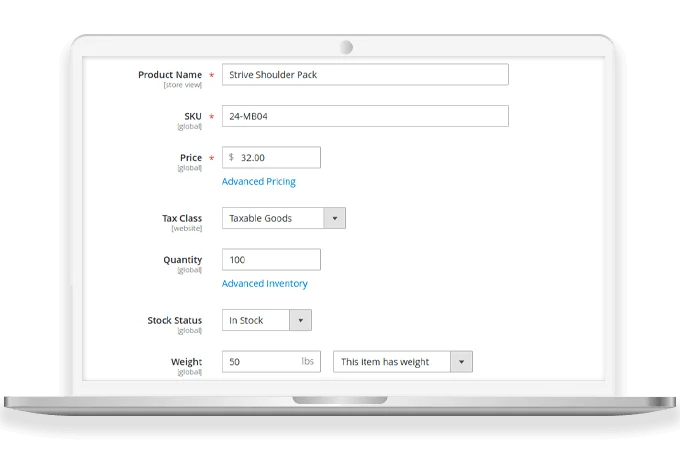
Task: Click the '[website]' scope text
Action: point(186,228)
